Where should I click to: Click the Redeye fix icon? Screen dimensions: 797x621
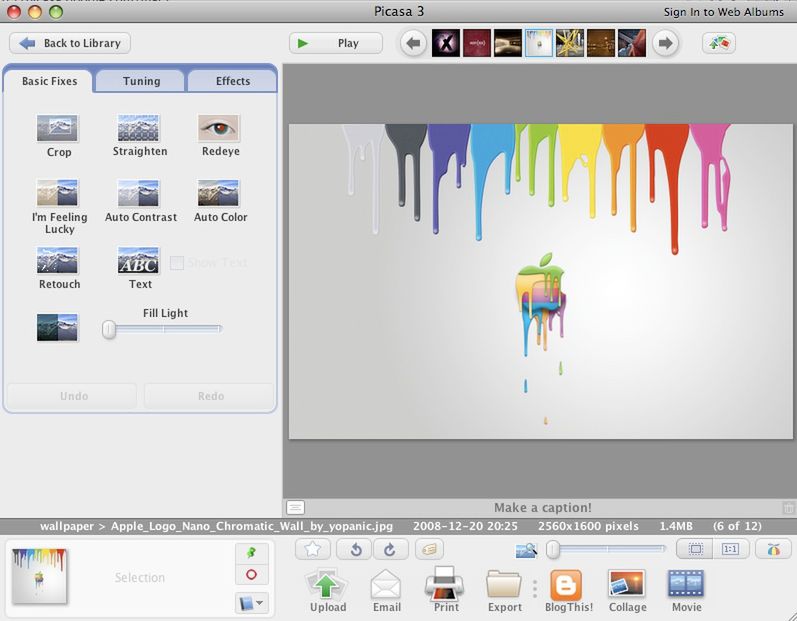point(218,129)
